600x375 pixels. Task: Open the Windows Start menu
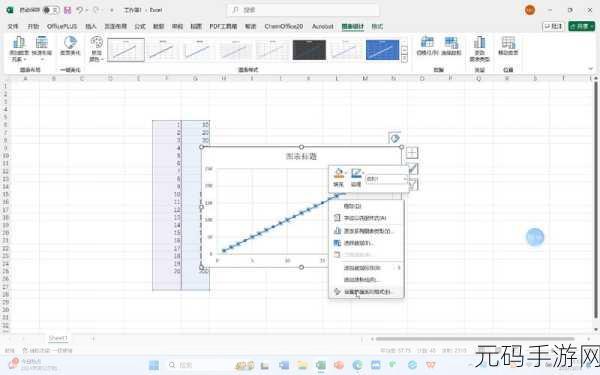point(154,365)
